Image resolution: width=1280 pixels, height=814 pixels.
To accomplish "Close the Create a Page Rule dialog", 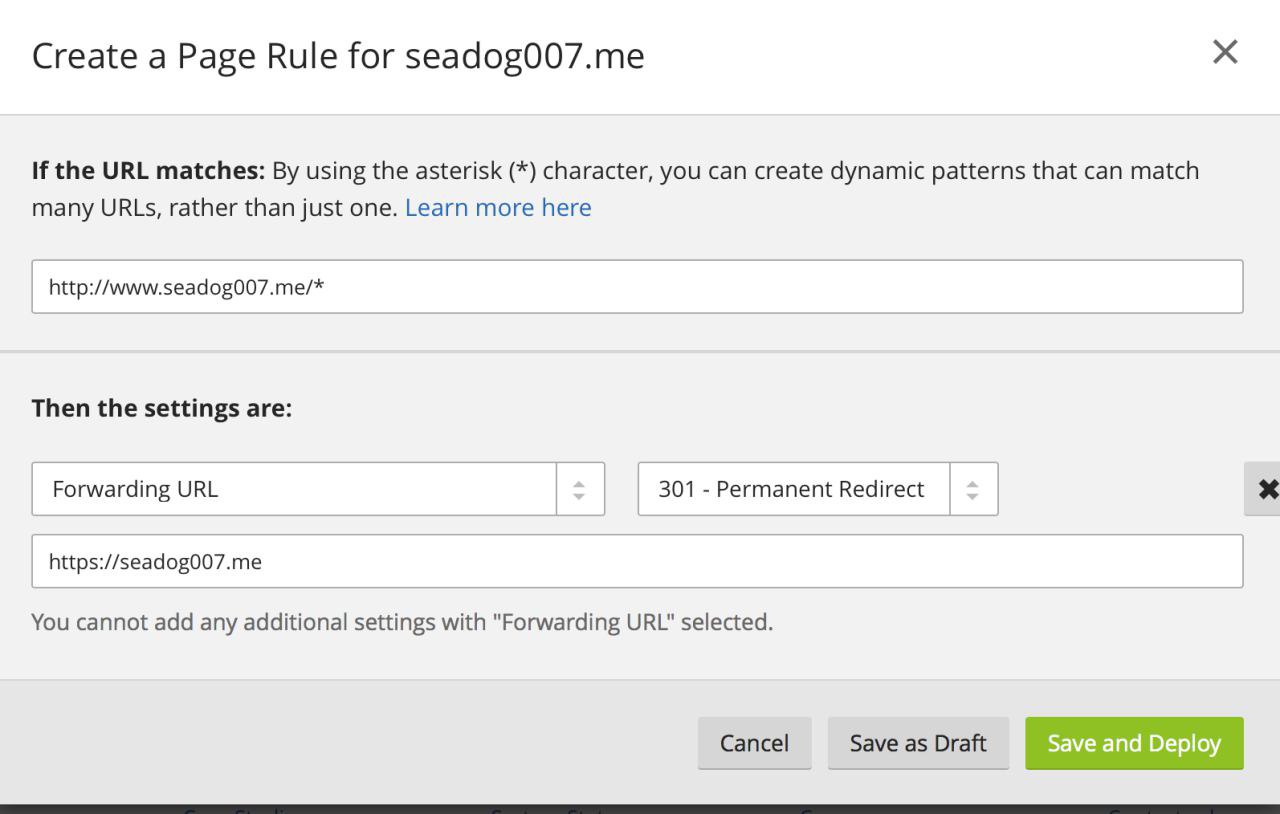I will (1225, 53).
